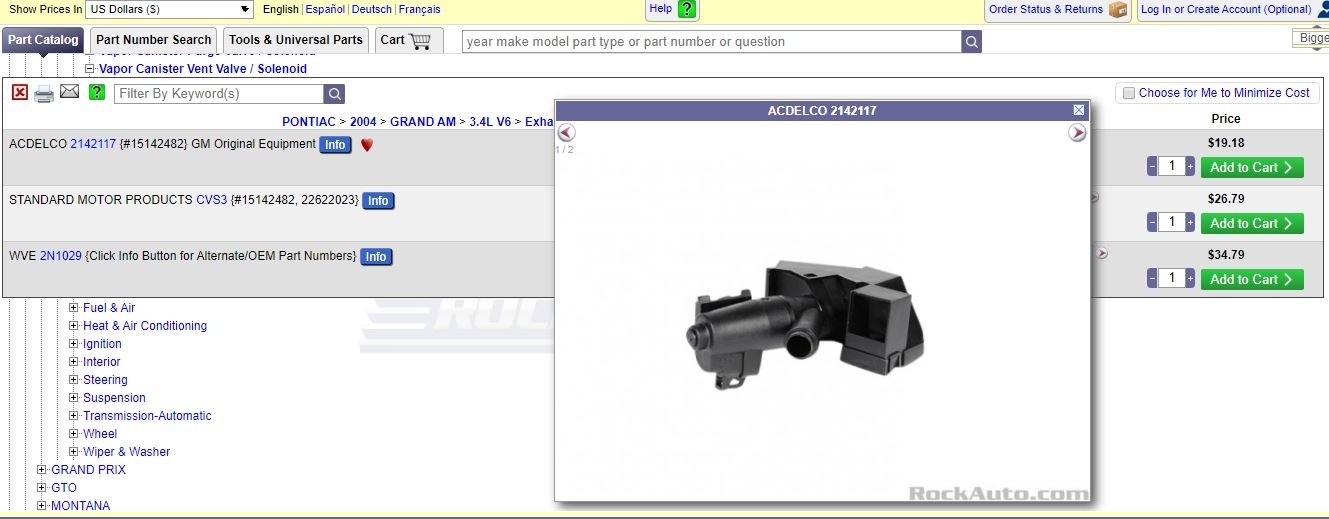Screen dimensions: 1329x519
Task: Expand the GRAND PRIX model node
Action: [x=42, y=470]
